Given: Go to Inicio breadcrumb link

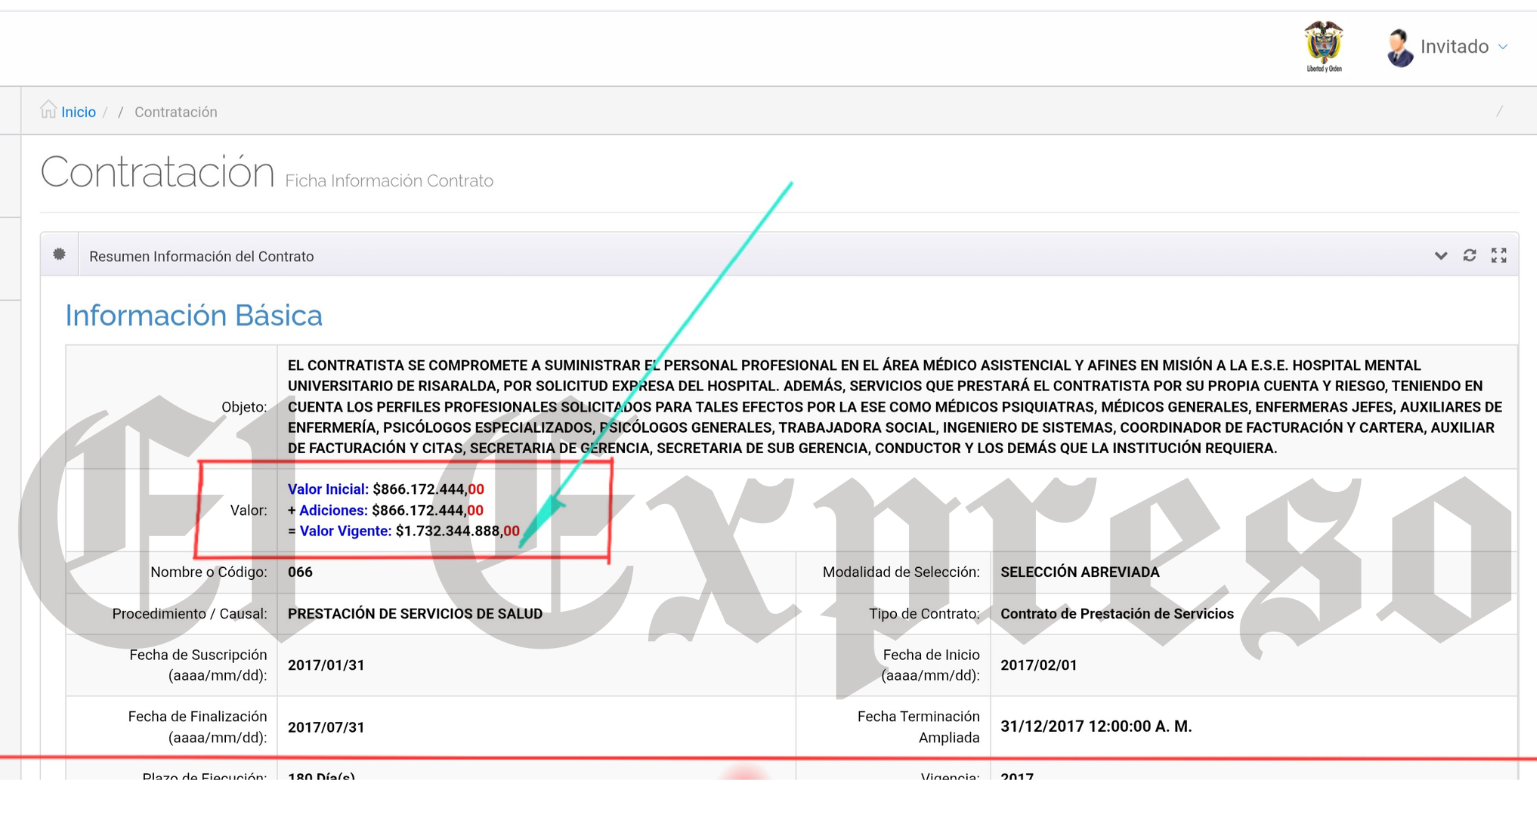Looking at the screenshot, I should [x=78, y=112].
